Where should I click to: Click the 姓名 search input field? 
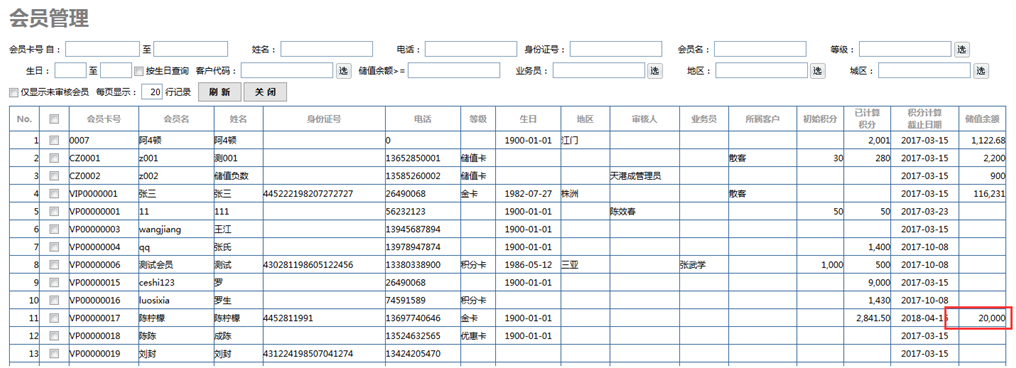[327, 49]
